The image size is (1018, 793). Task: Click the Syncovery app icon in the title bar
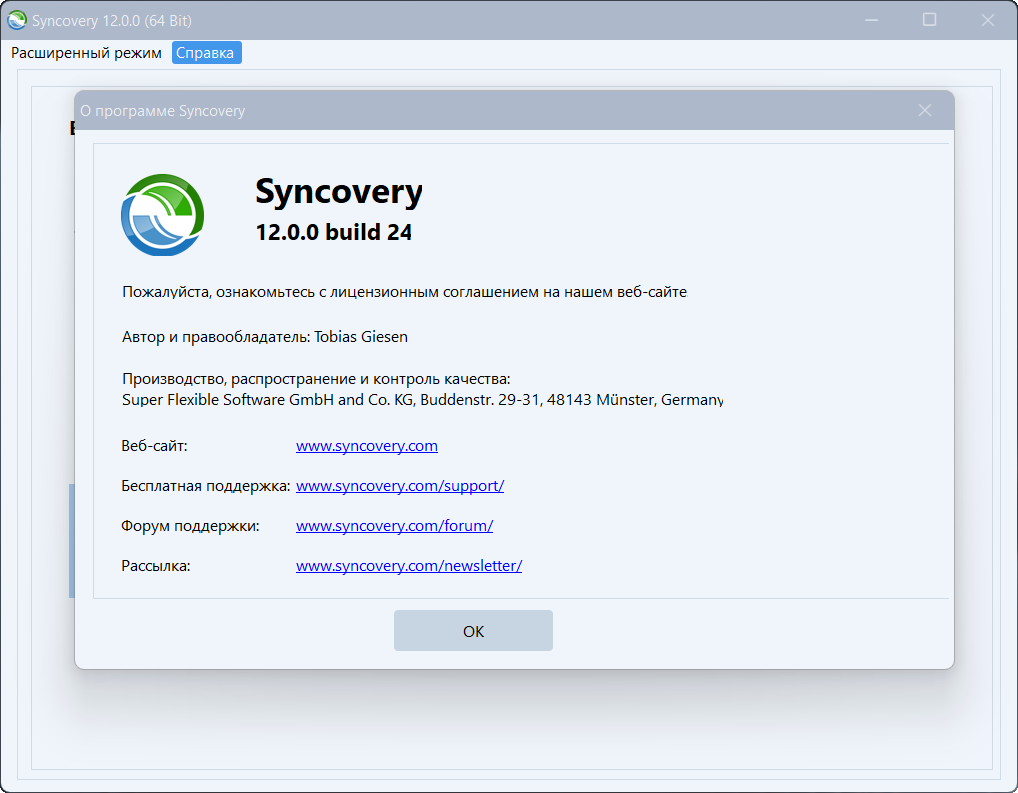tap(16, 20)
